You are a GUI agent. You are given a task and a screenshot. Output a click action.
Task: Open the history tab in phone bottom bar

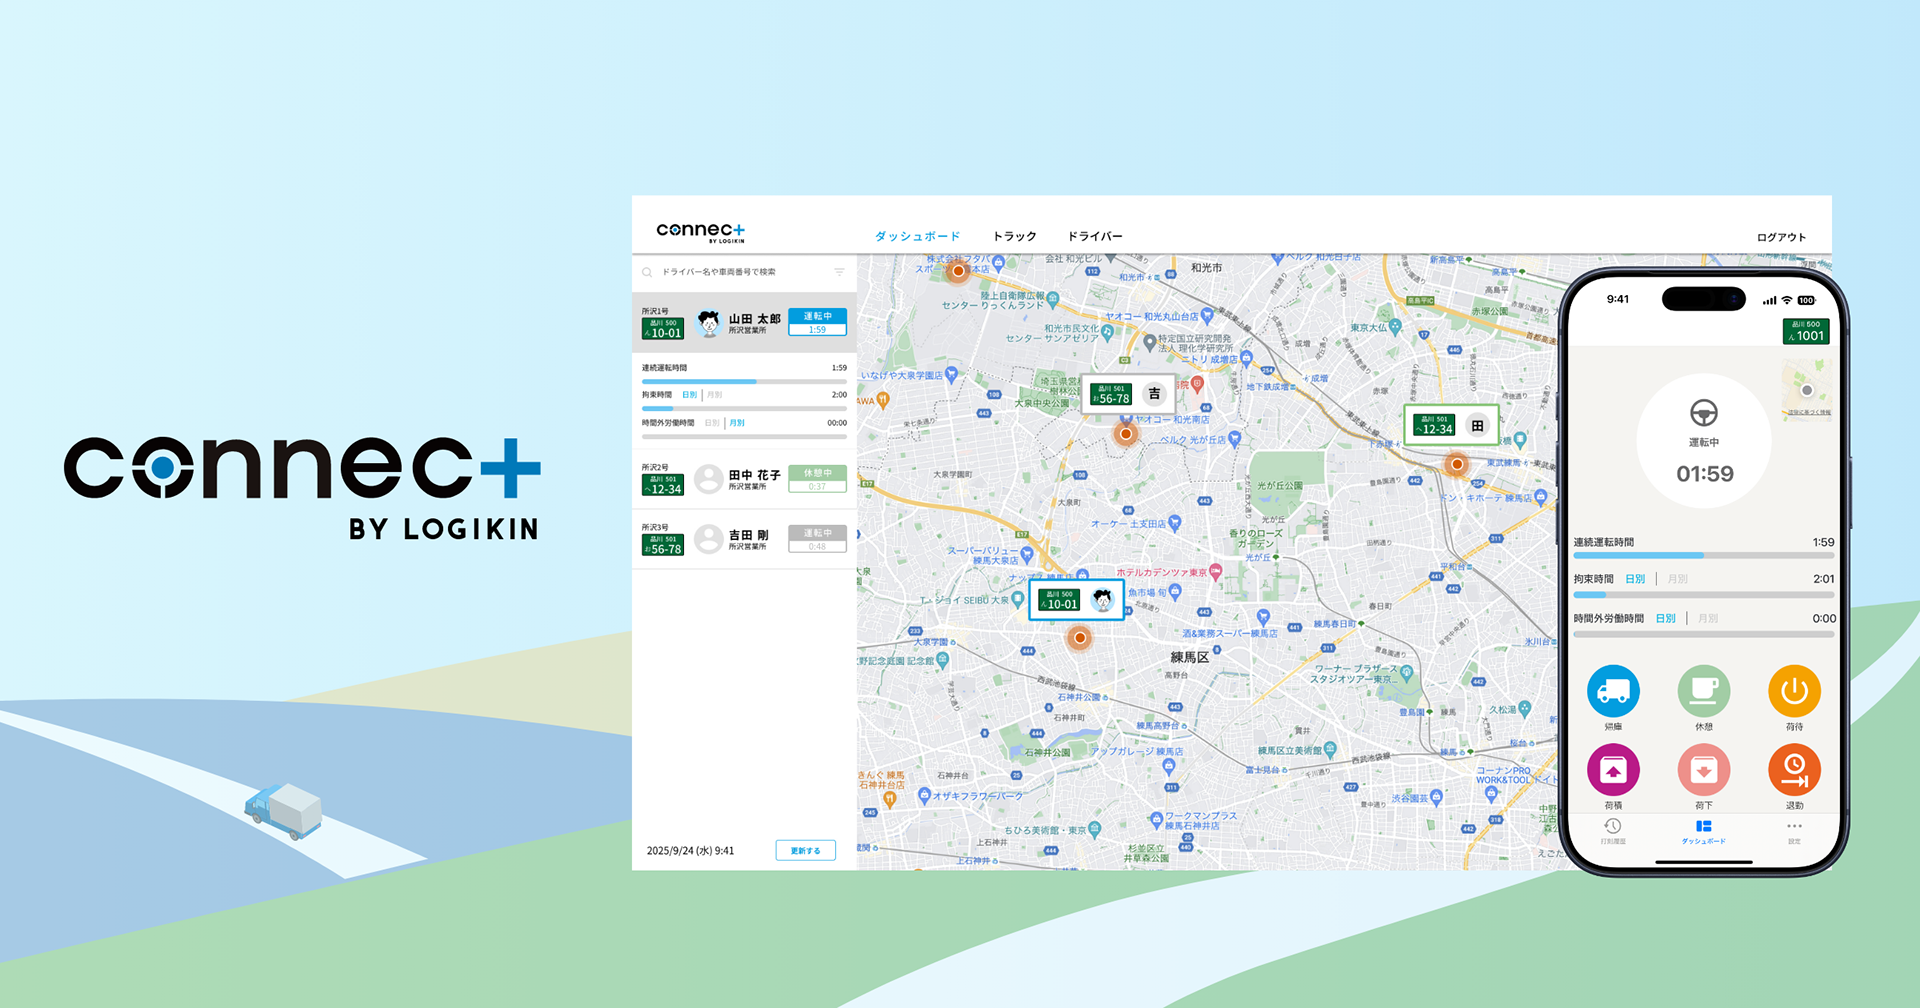pos(1613,831)
